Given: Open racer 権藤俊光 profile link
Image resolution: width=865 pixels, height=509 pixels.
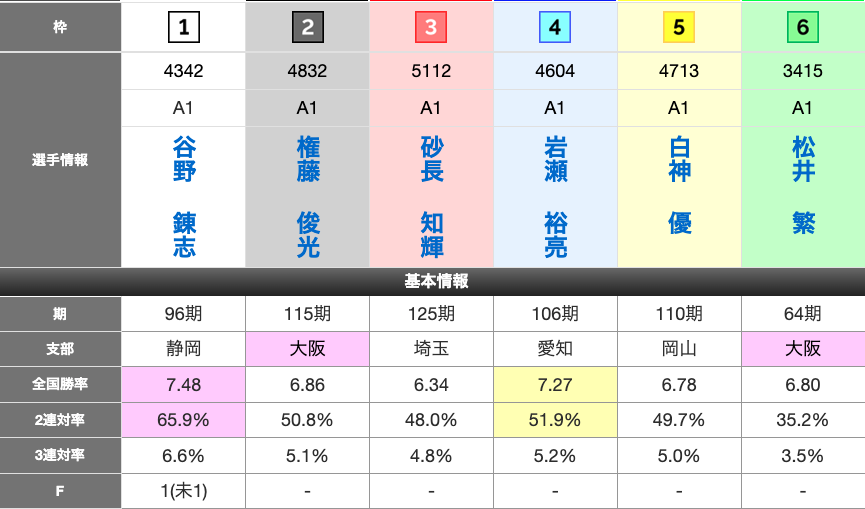Looking at the screenshot, I should click(308, 197).
